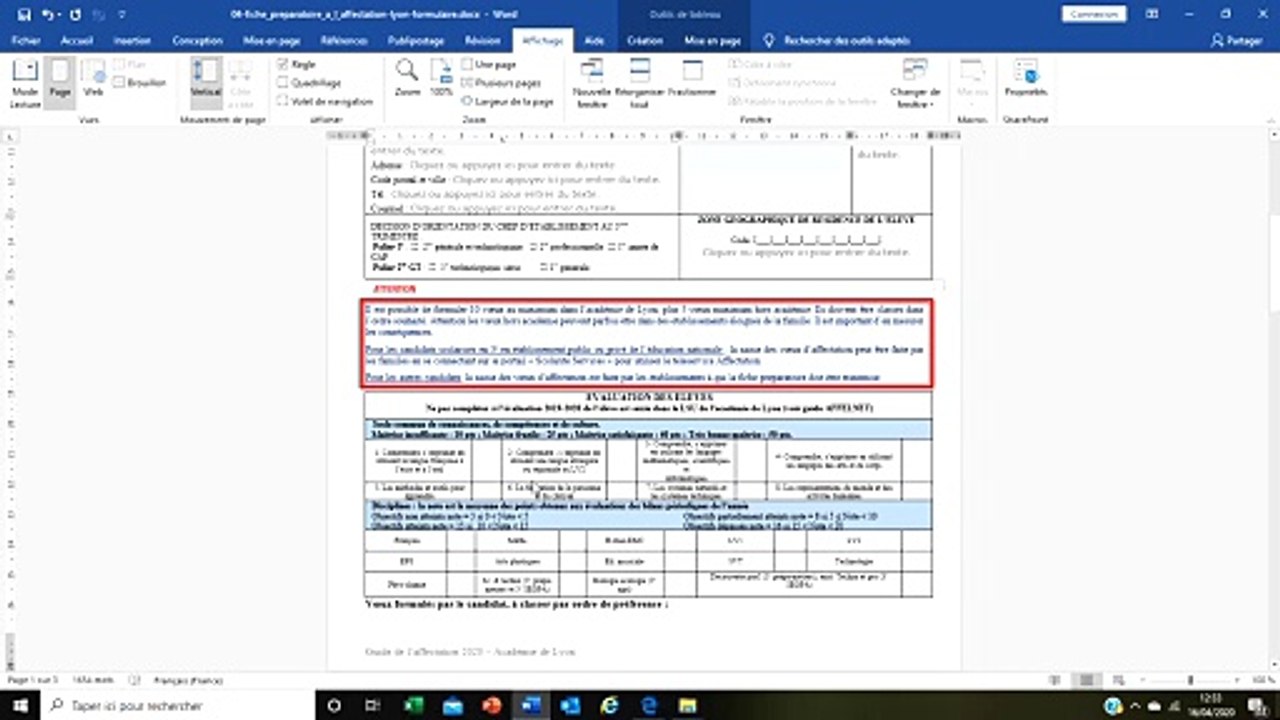The height and width of the screenshot is (720, 1280).
Task: Open the Accueil tab
Action: (77, 41)
